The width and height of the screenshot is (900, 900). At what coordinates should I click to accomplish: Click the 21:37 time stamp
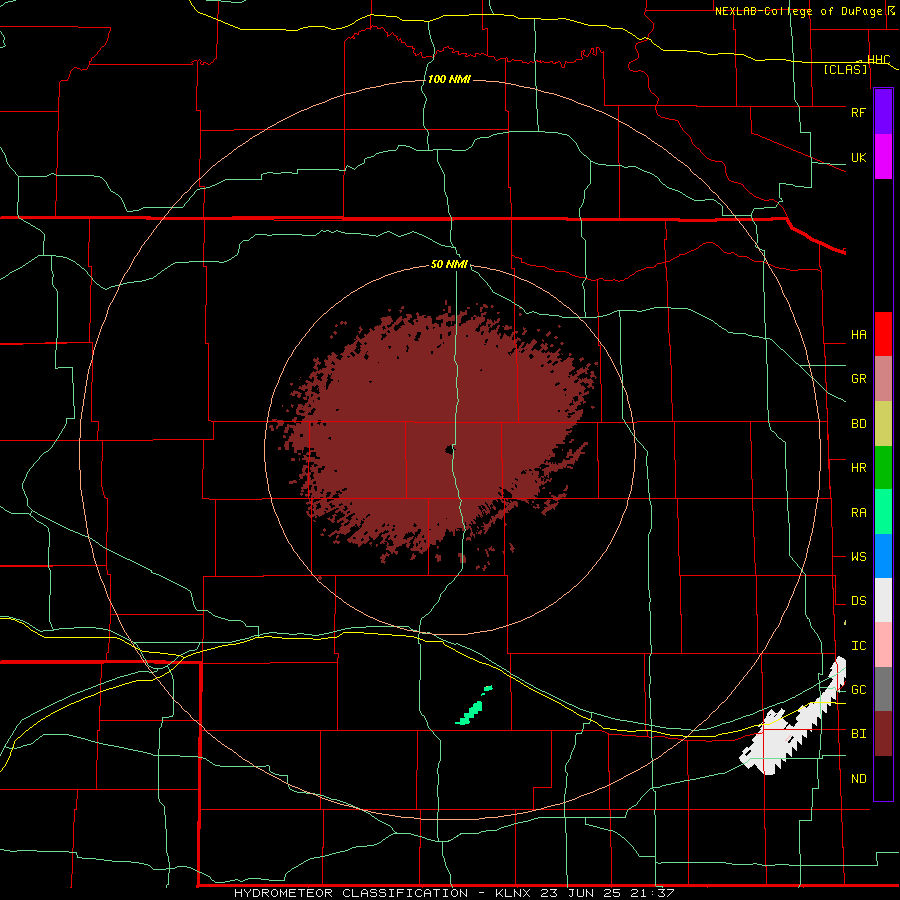pyautogui.click(x=653, y=893)
